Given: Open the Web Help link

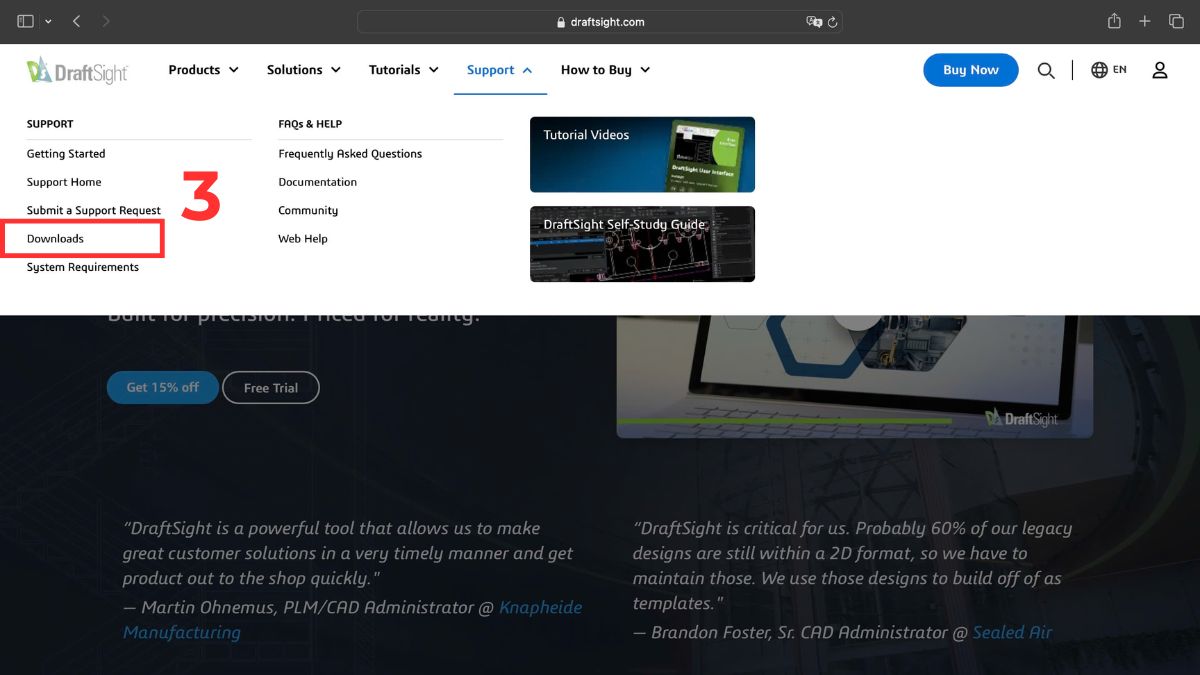Looking at the screenshot, I should click(303, 239).
